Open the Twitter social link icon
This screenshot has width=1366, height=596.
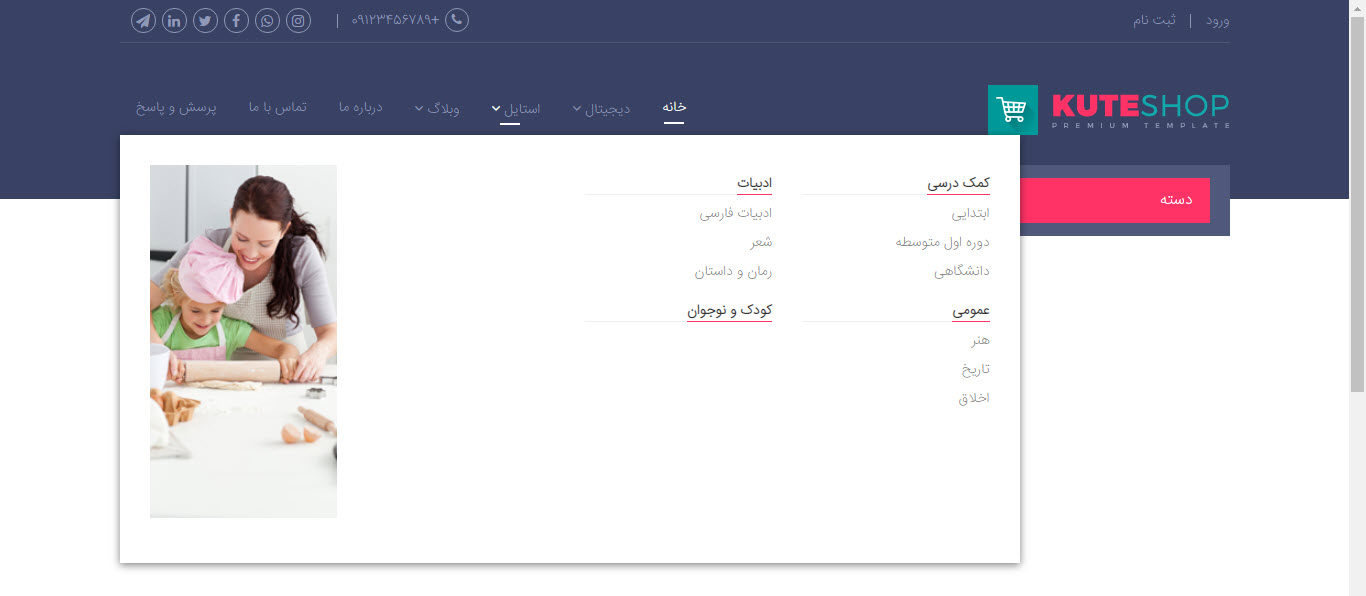pos(205,20)
